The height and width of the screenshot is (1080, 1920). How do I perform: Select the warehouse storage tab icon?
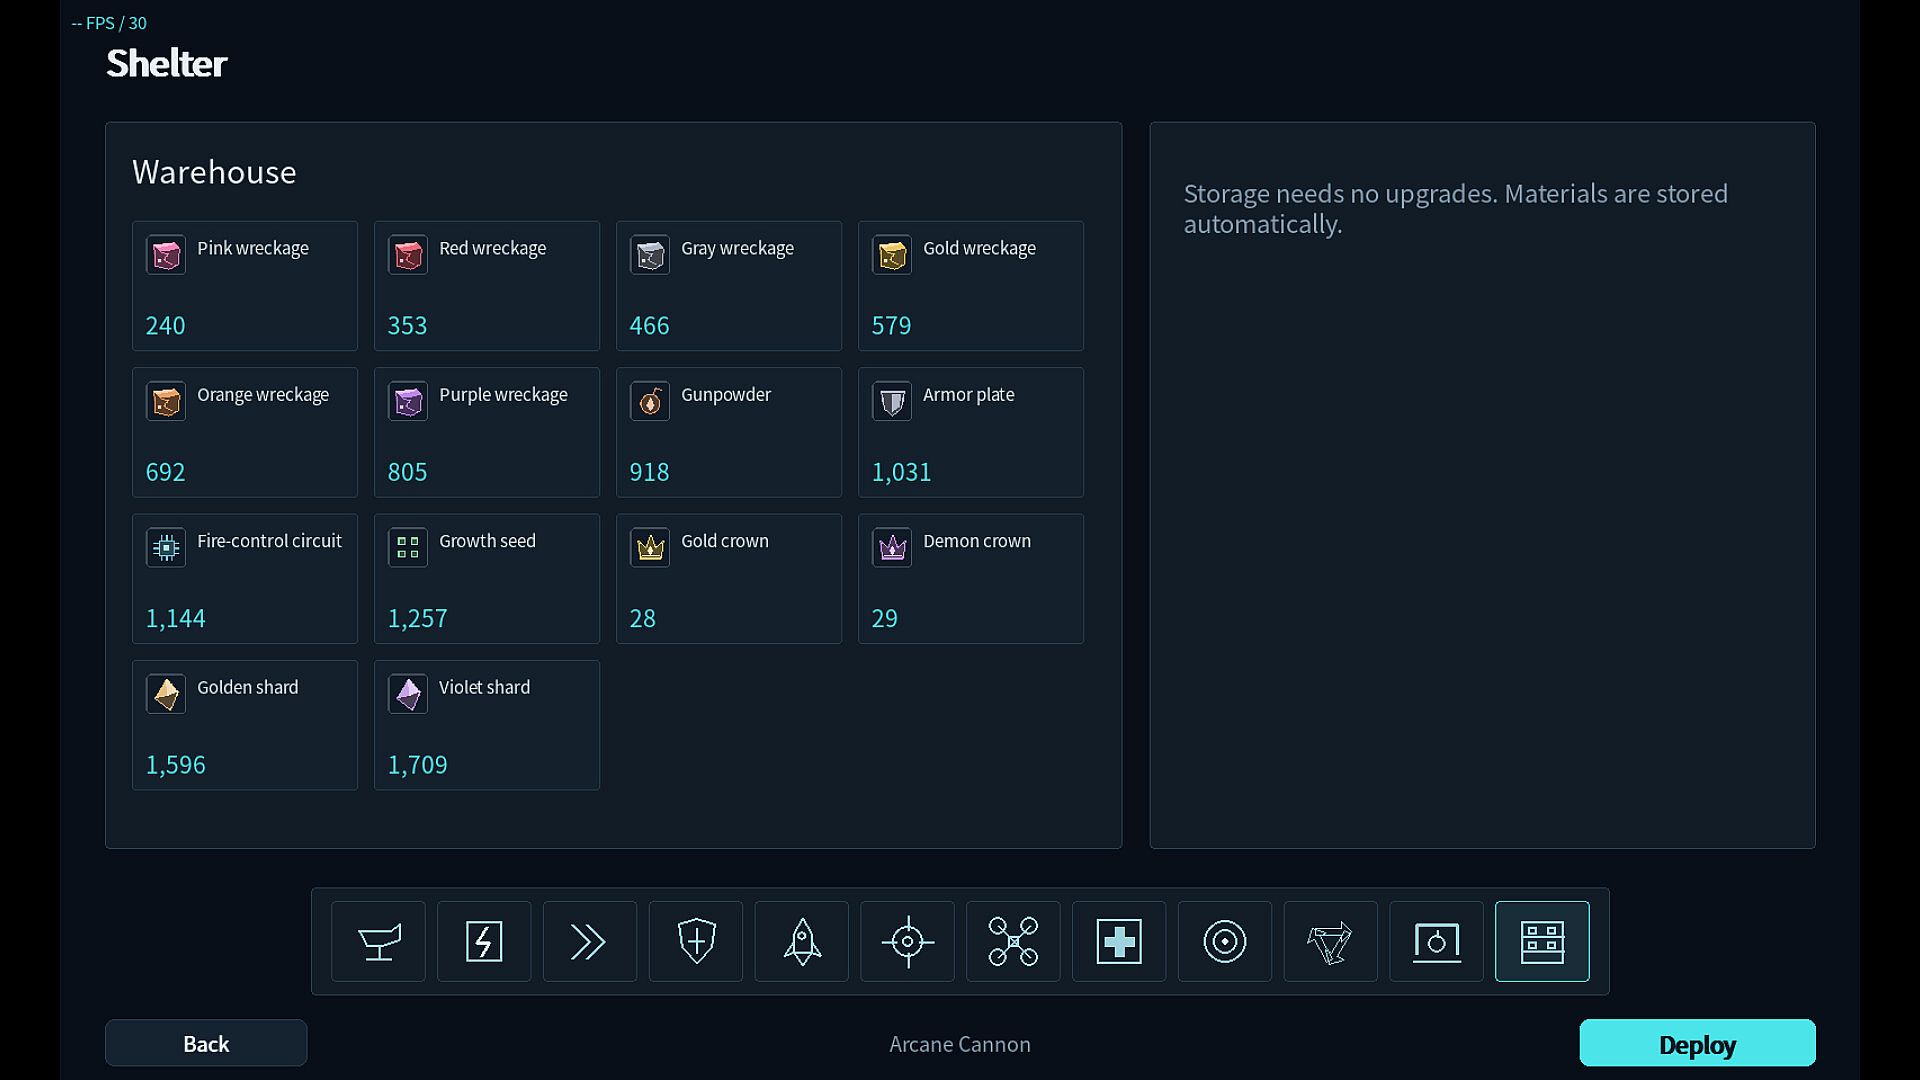[x=1542, y=941]
